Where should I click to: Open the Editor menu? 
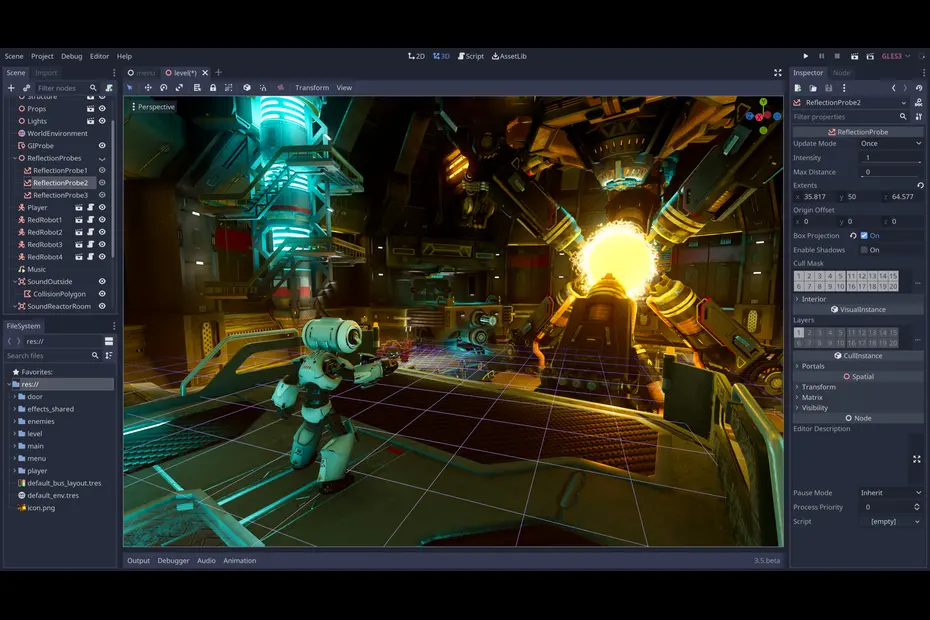tap(99, 56)
